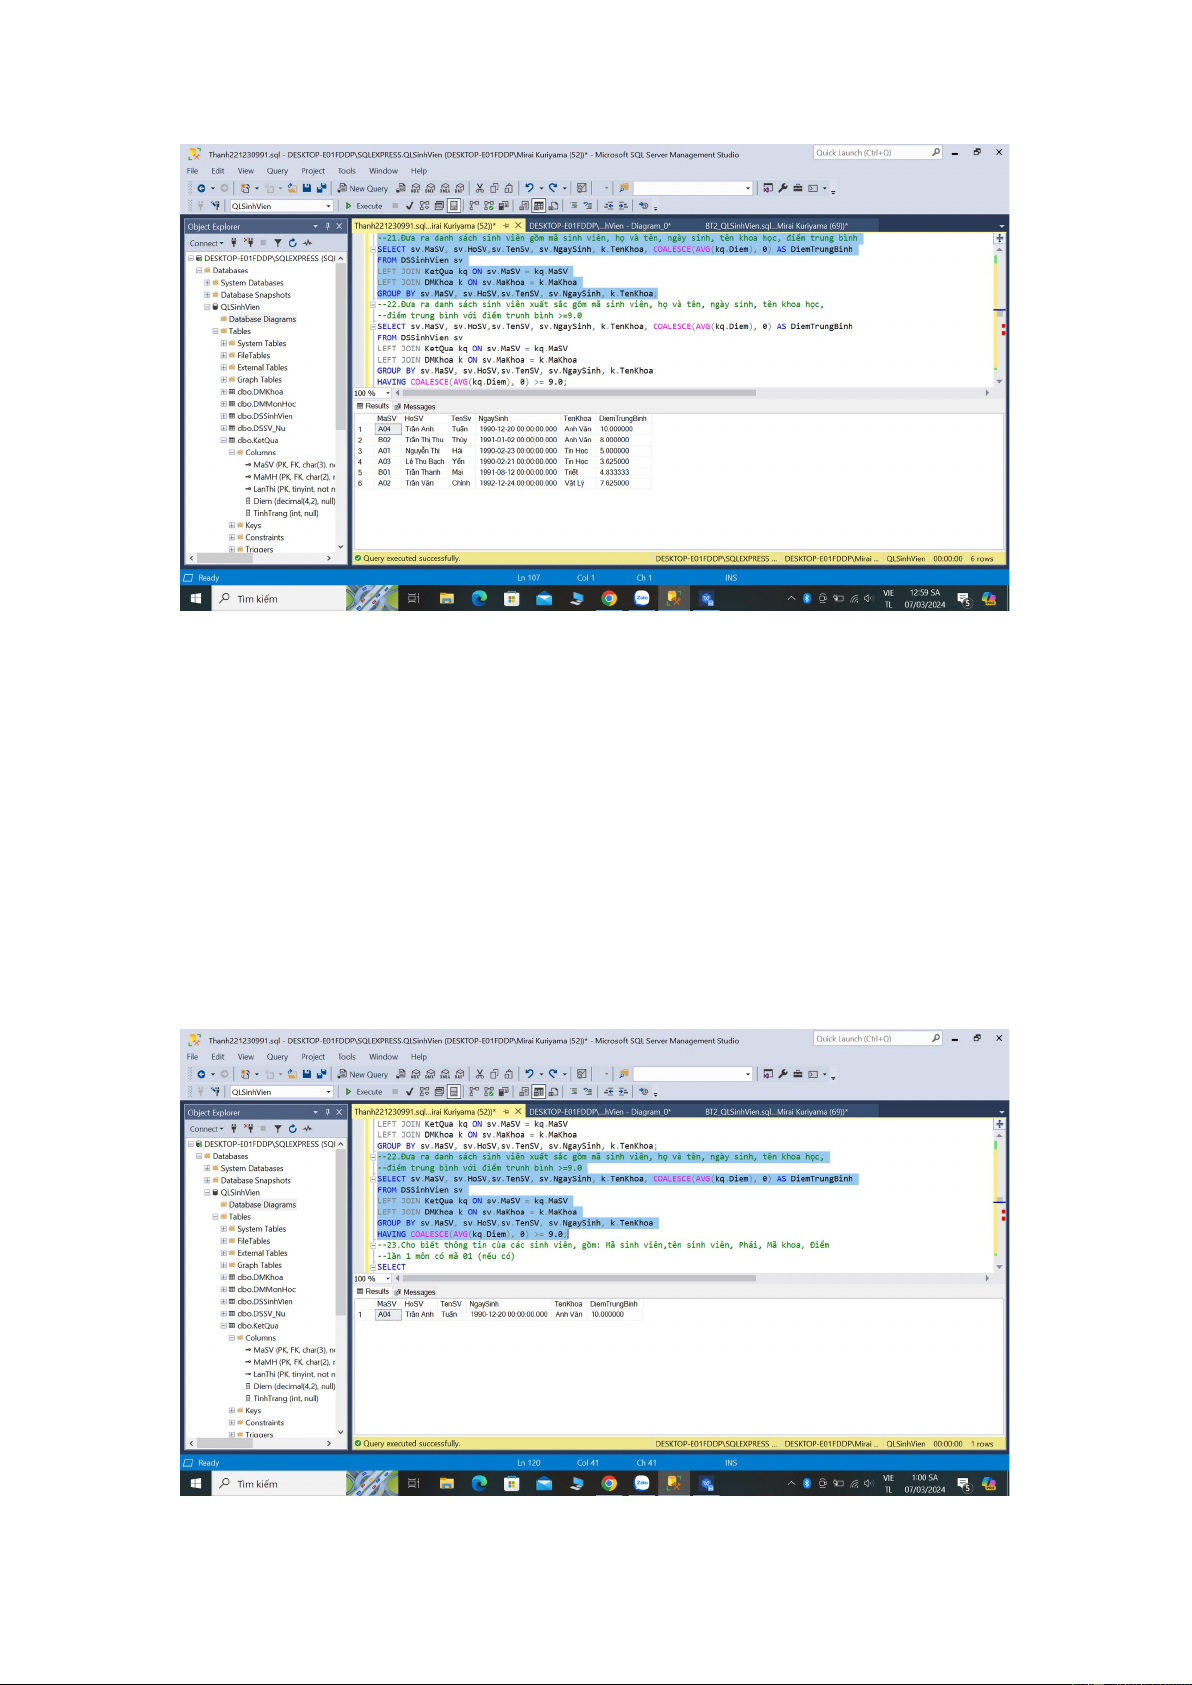Click Filter funnel icon in bottom Object Explorer
1192x1685 pixels.
click(278, 1129)
